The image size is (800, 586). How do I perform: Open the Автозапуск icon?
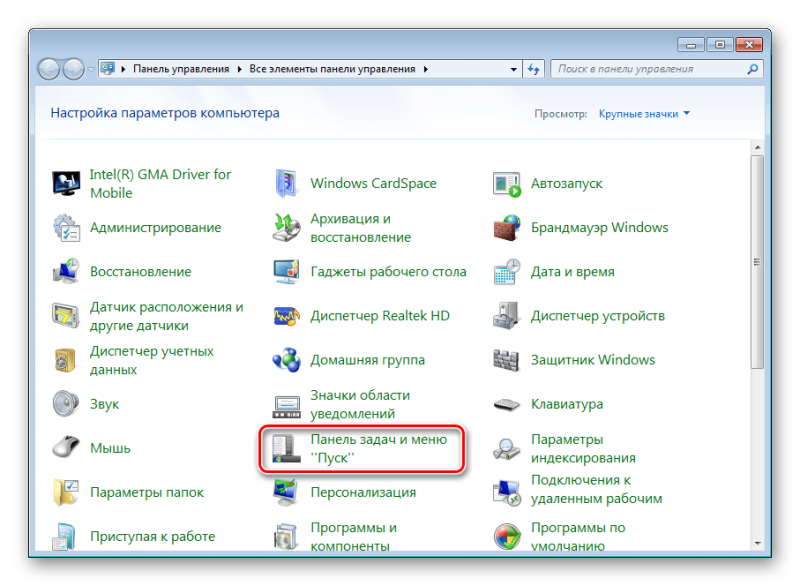(507, 184)
